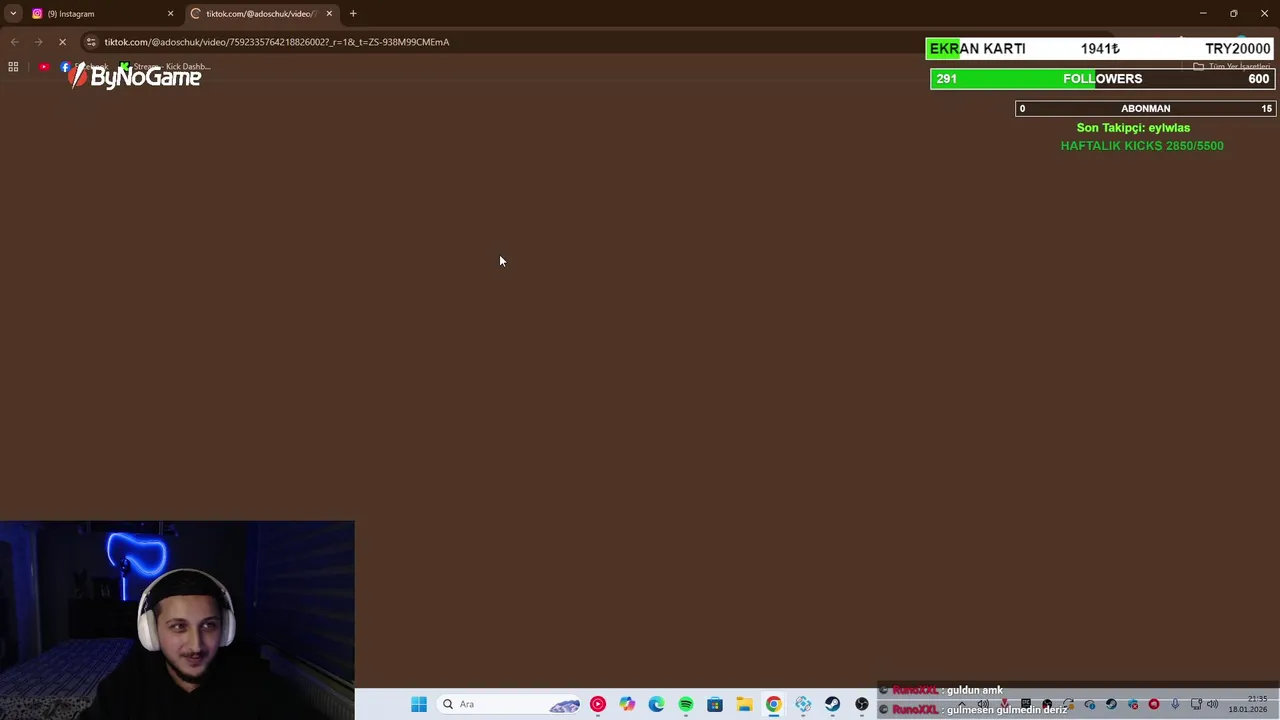Open OBS Studio from the taskbar
Viewport: 1280px width, 720px height.
862,704
